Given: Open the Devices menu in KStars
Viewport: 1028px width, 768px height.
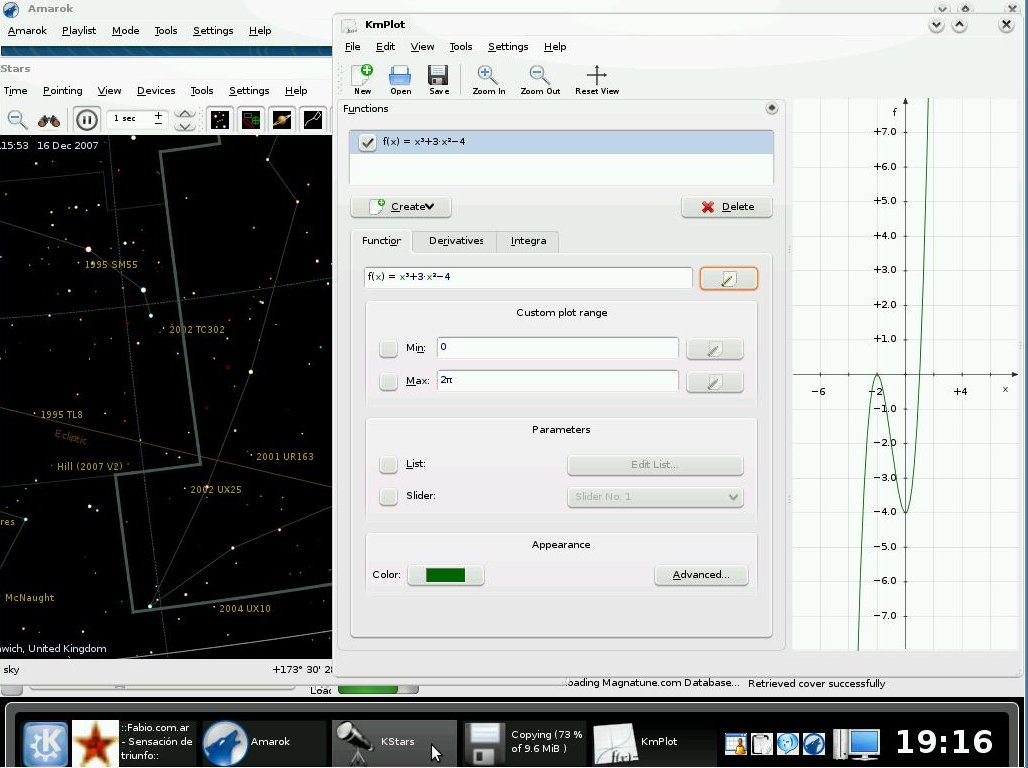Looking at the screenshot, I should point(156,91).
